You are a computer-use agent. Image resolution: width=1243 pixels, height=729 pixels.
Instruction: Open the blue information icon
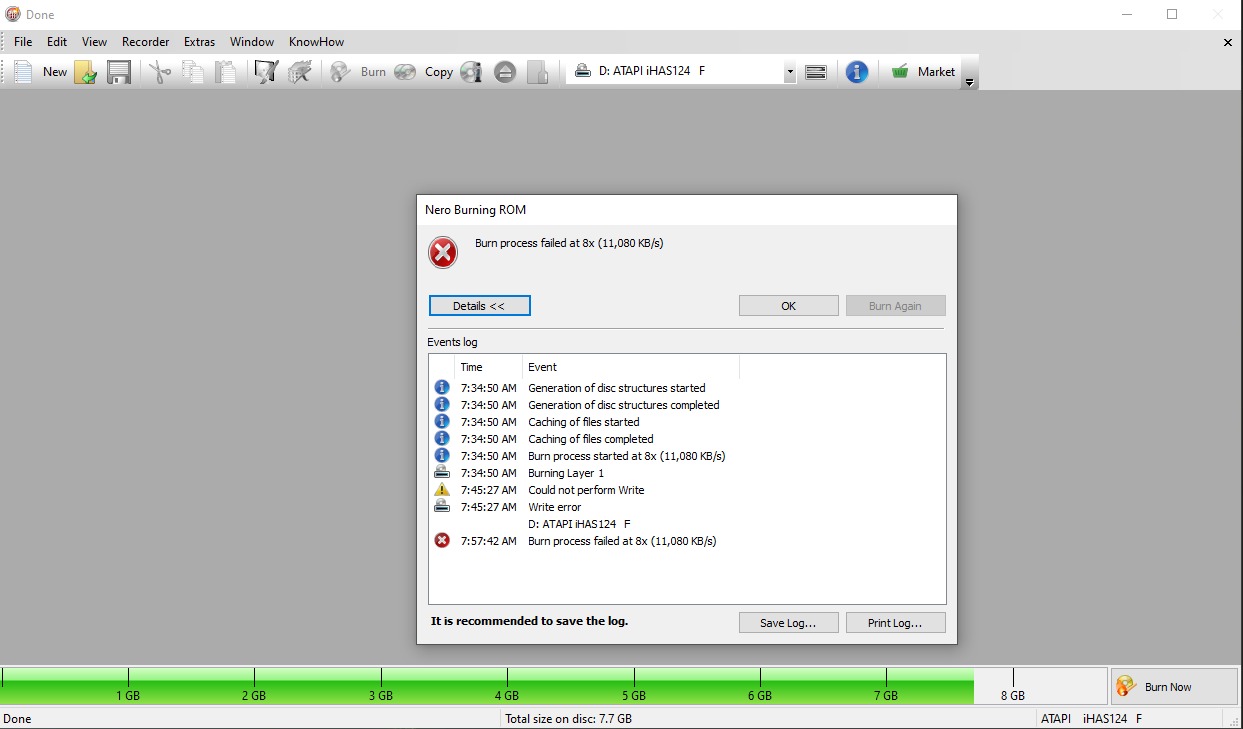[x=857, y=72]
